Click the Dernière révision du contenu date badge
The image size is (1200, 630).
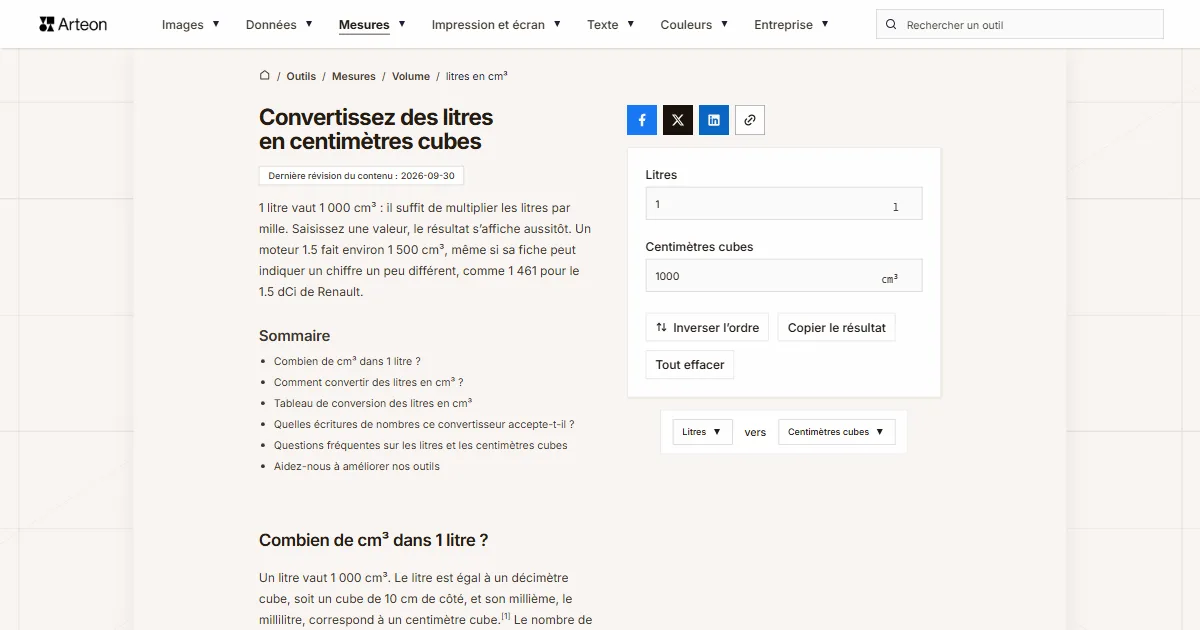[361, 176]
